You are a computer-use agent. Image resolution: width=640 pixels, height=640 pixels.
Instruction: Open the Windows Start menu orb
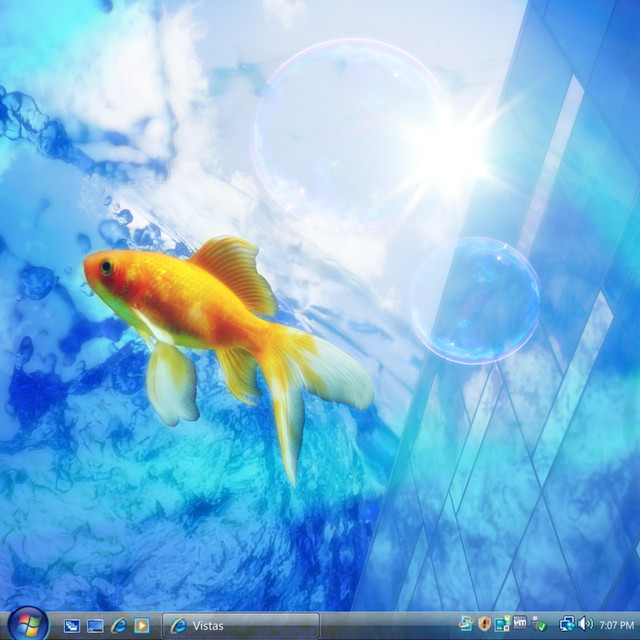click(x=27, y=624)
